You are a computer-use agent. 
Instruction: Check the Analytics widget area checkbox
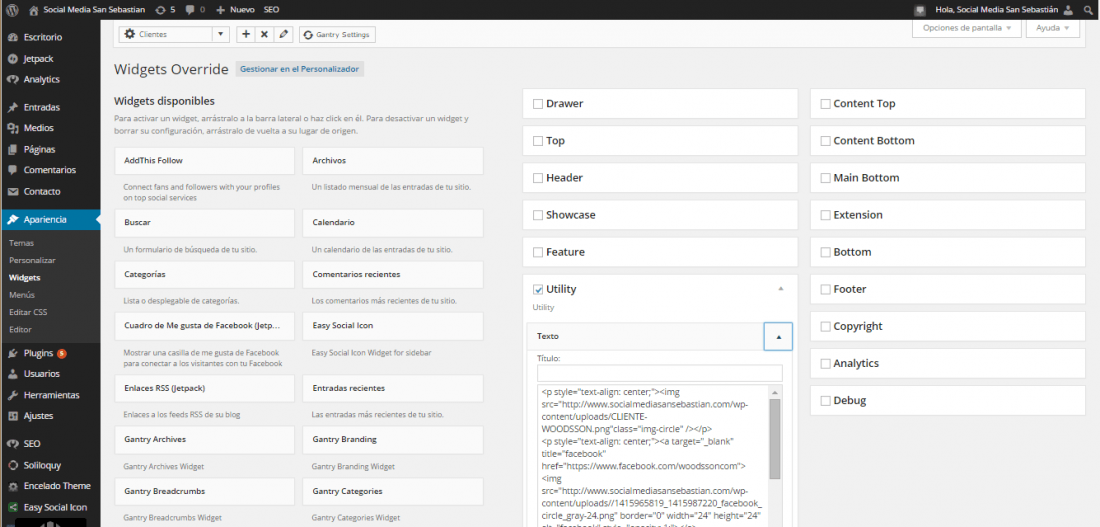(x=826, y=363)
